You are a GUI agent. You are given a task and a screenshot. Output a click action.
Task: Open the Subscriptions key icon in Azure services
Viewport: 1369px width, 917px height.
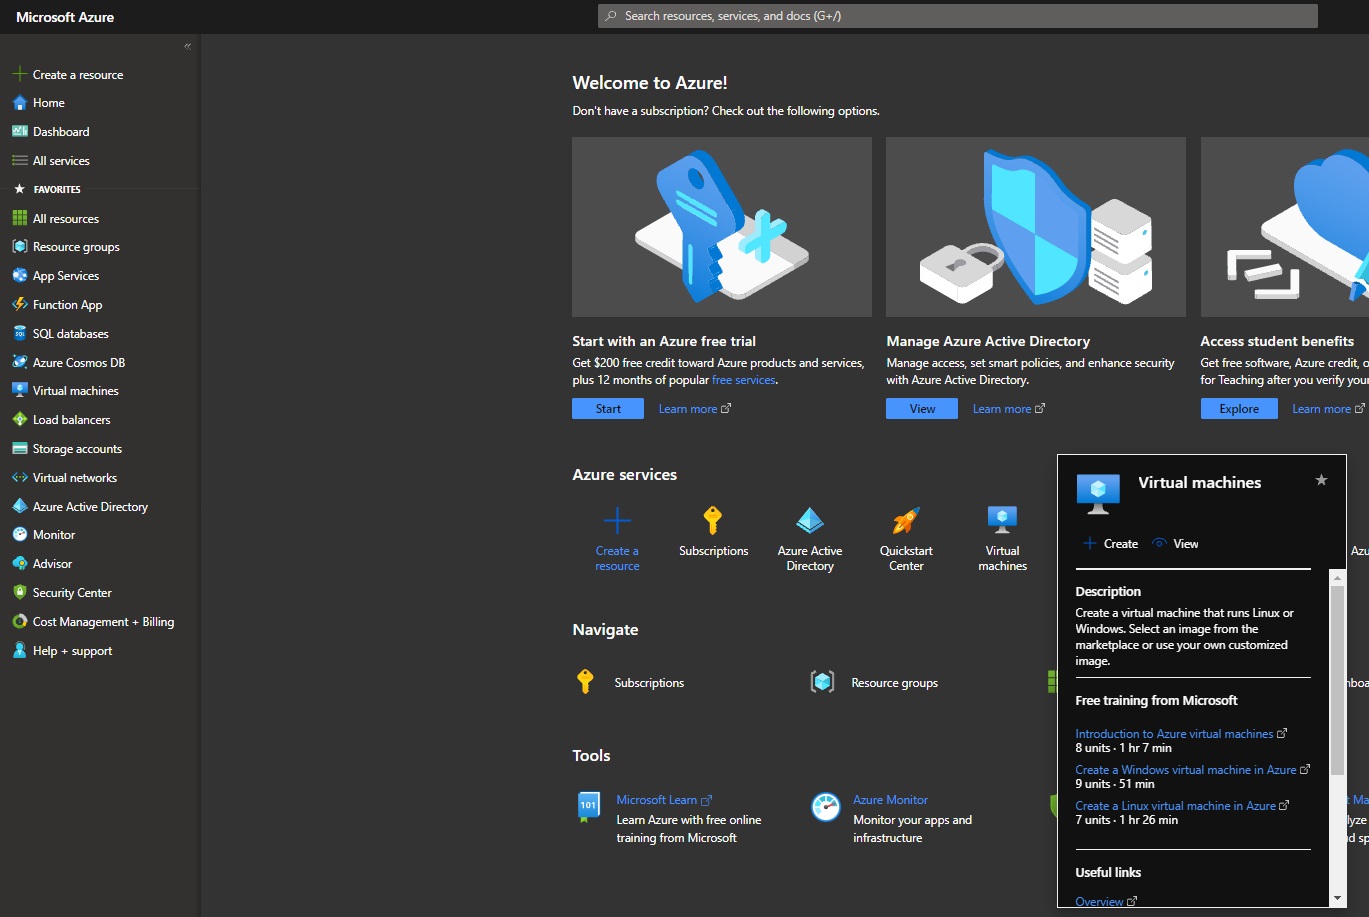(x=712, y=520)
